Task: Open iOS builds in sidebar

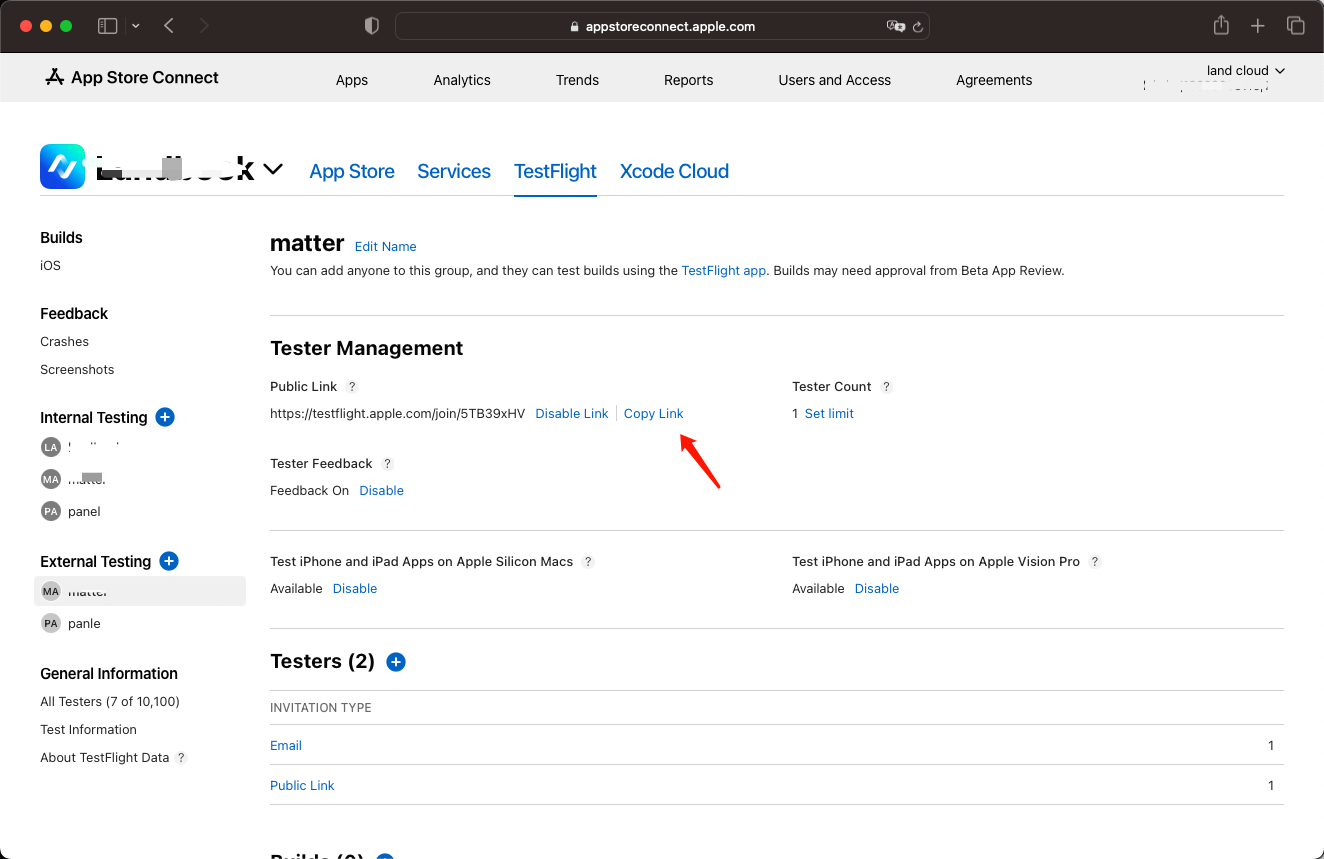Action: click(50, 265)
